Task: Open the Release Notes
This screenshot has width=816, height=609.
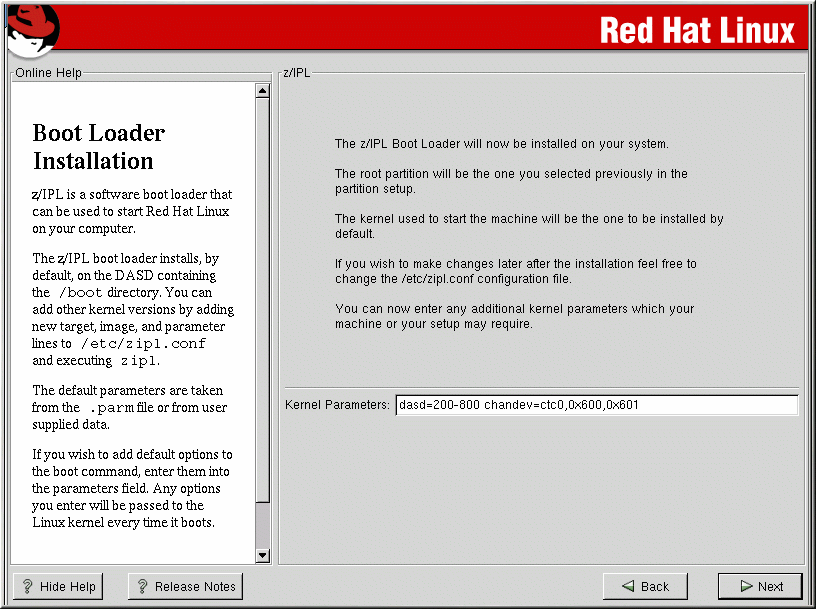Action: coord(185,587)
